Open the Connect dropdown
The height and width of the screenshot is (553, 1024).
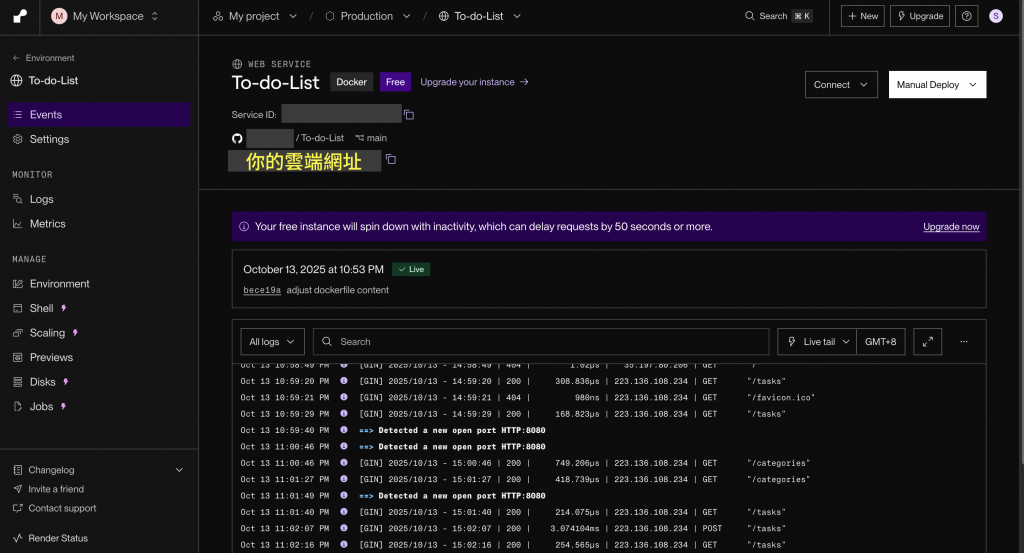point(841,85)
